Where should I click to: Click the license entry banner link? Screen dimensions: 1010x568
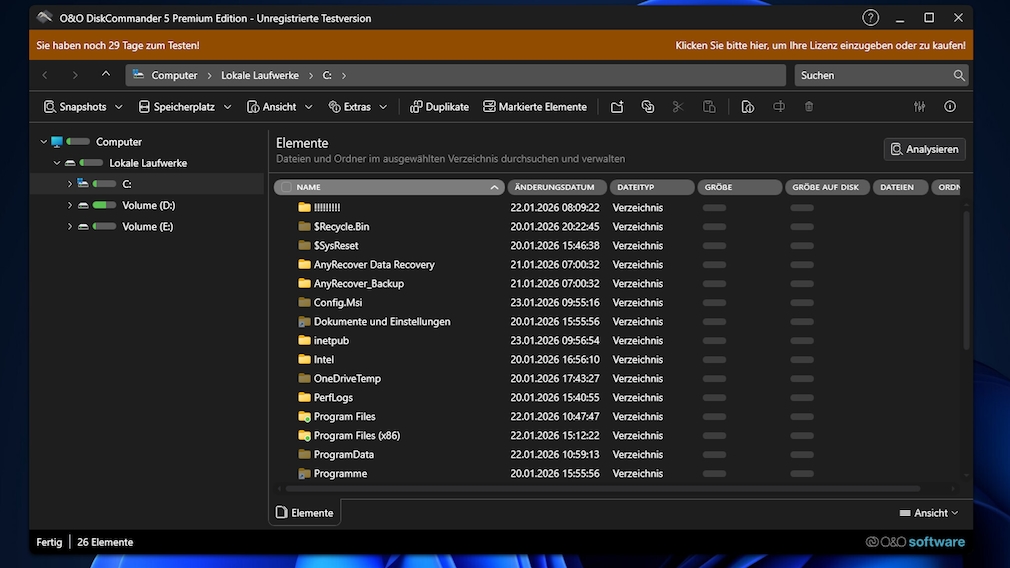pos(820,45)
